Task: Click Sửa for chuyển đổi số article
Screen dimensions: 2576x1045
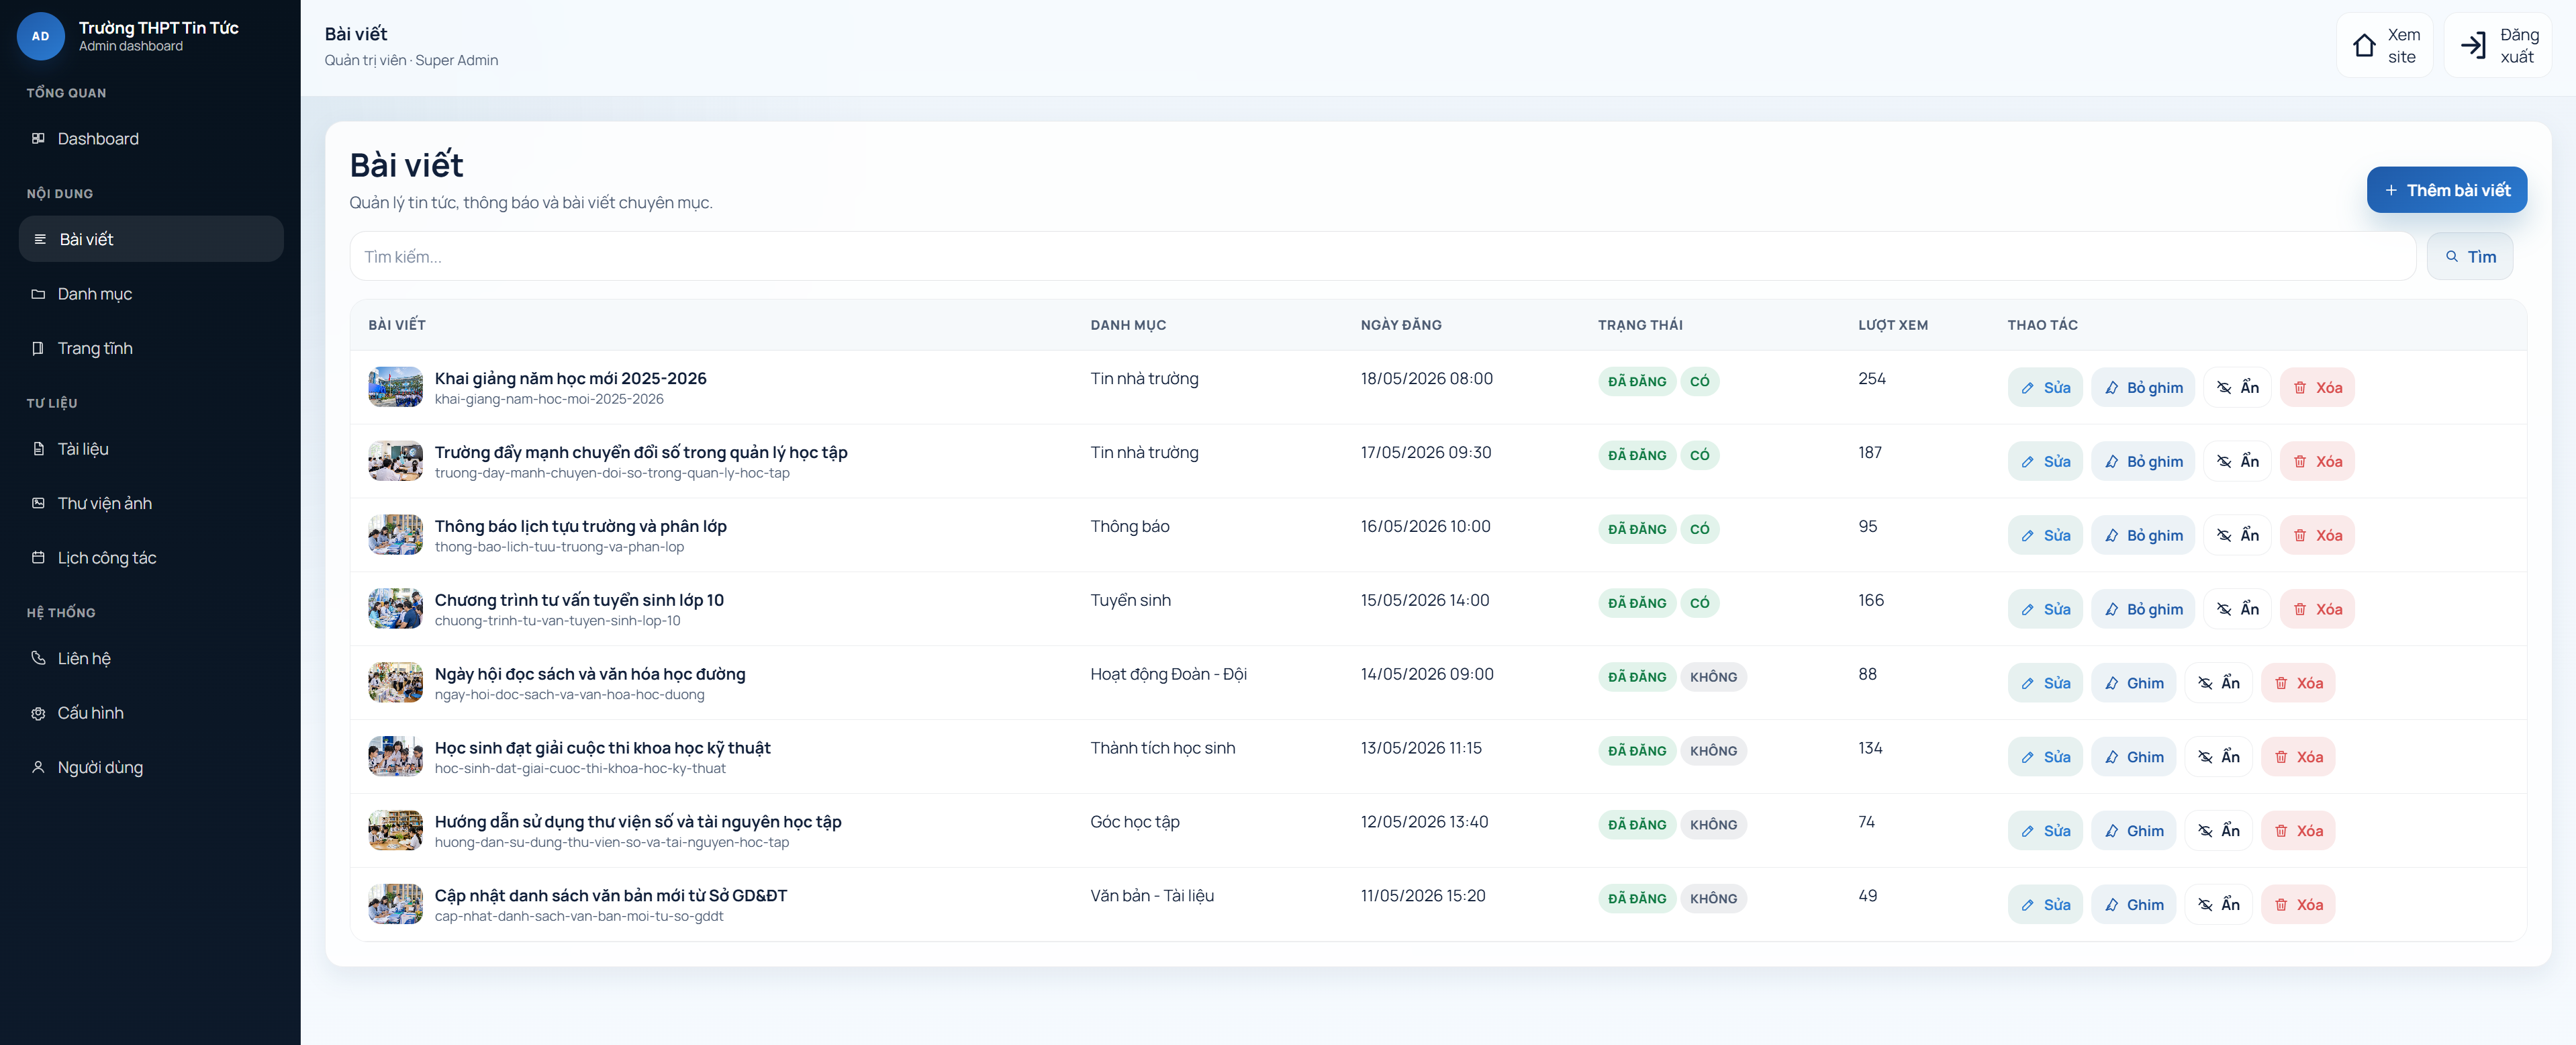Action: click(2045, 462)
